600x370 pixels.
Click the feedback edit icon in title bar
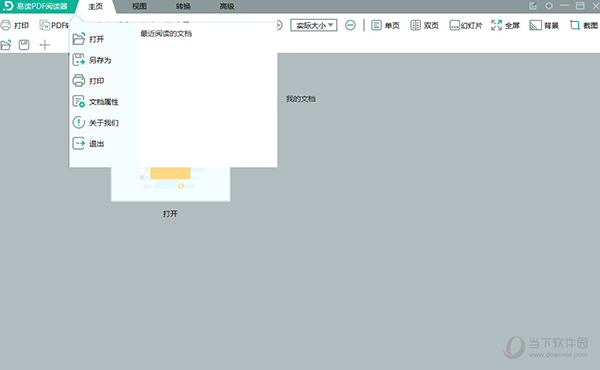(x=533, y=6)
